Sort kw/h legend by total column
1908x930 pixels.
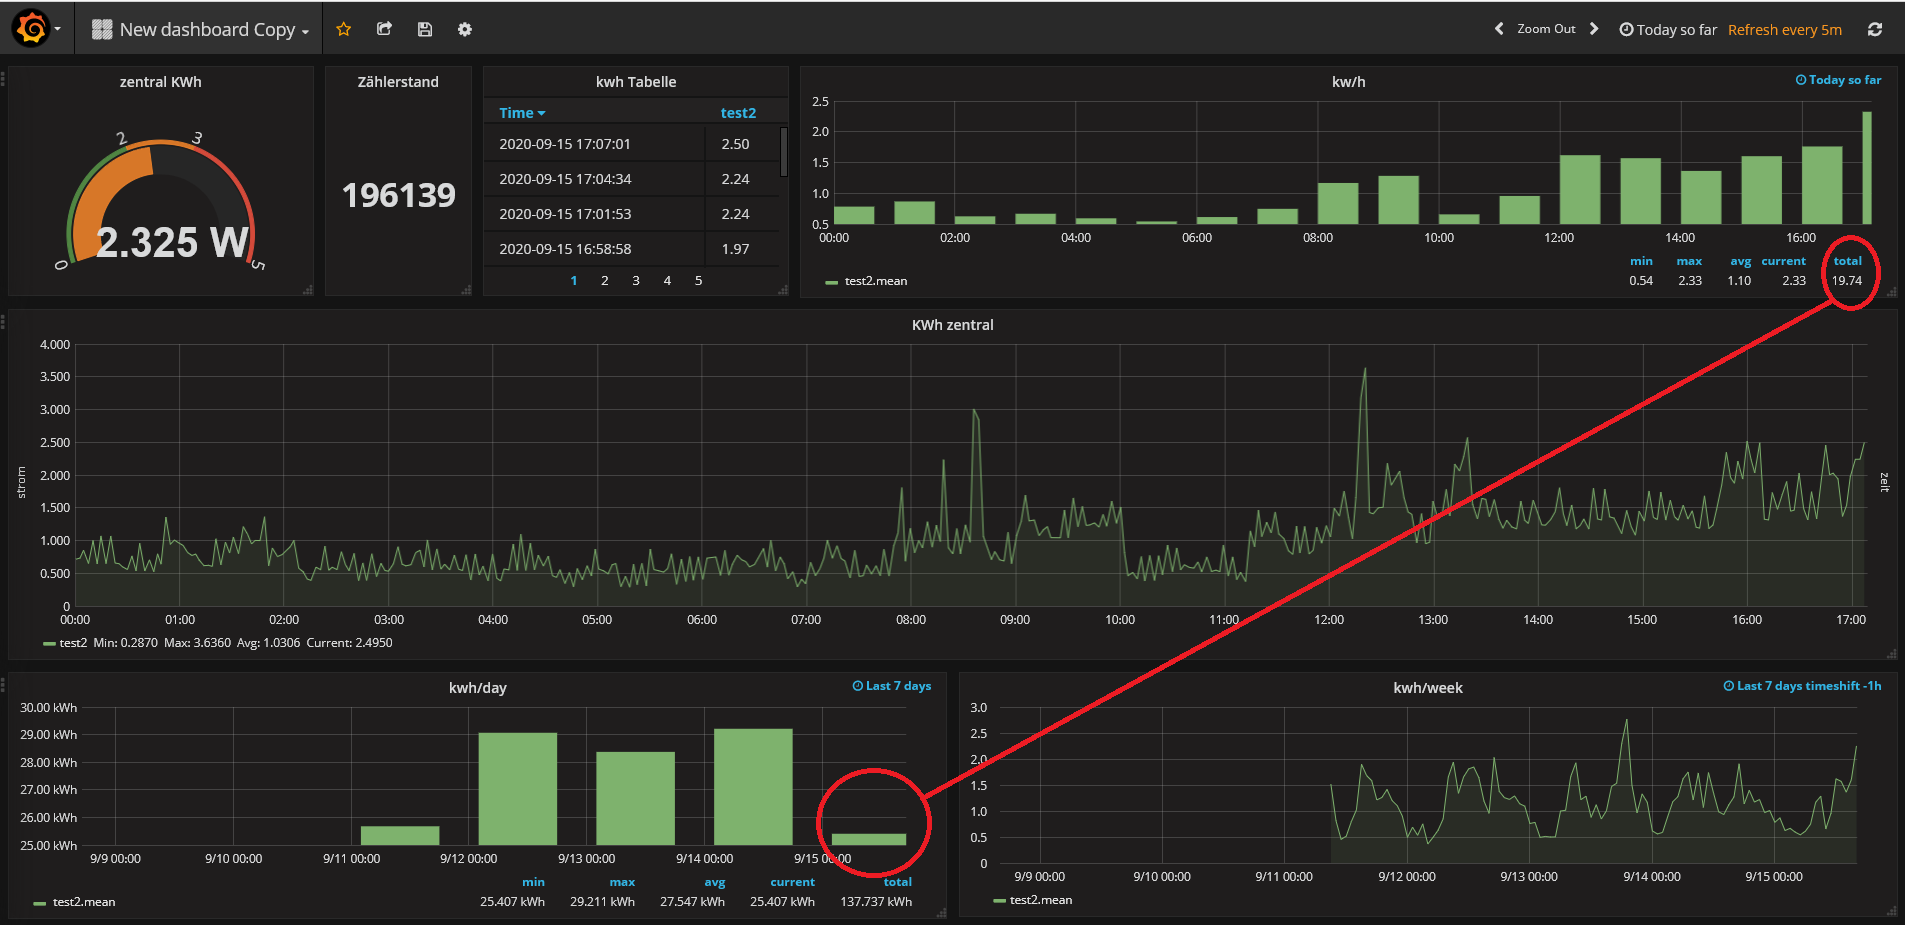pos(1847,261)
